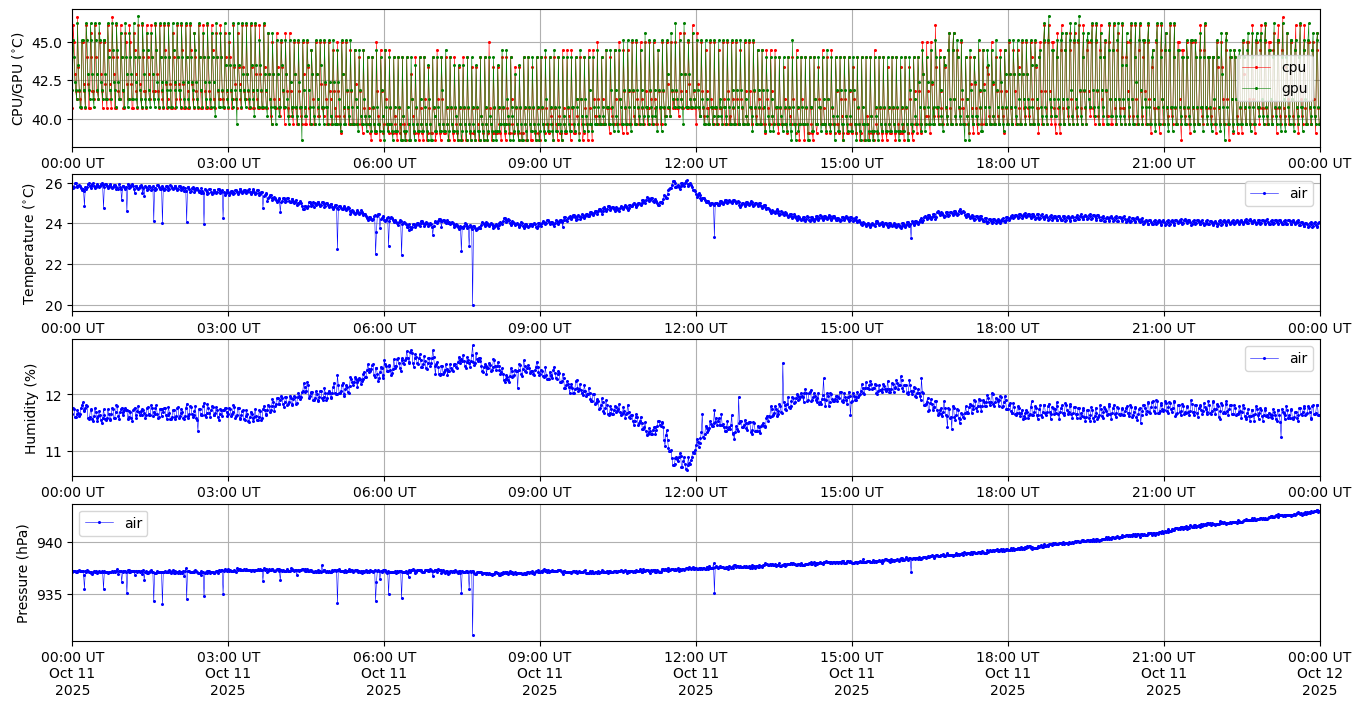Select the air legend in Humidity plot

tap(1278, 358)
